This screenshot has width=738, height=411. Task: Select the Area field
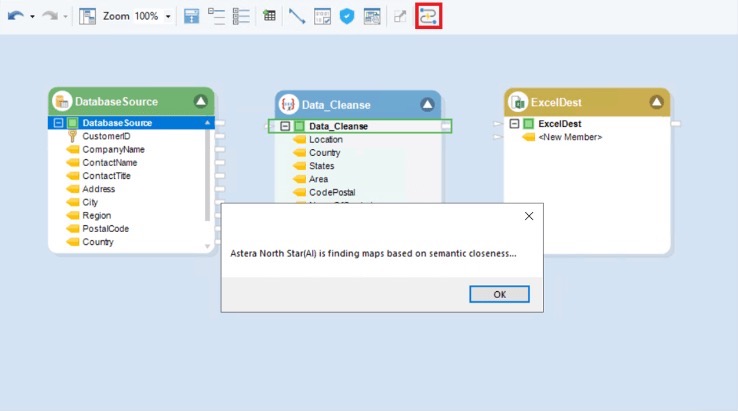click(x=318, y=179)
